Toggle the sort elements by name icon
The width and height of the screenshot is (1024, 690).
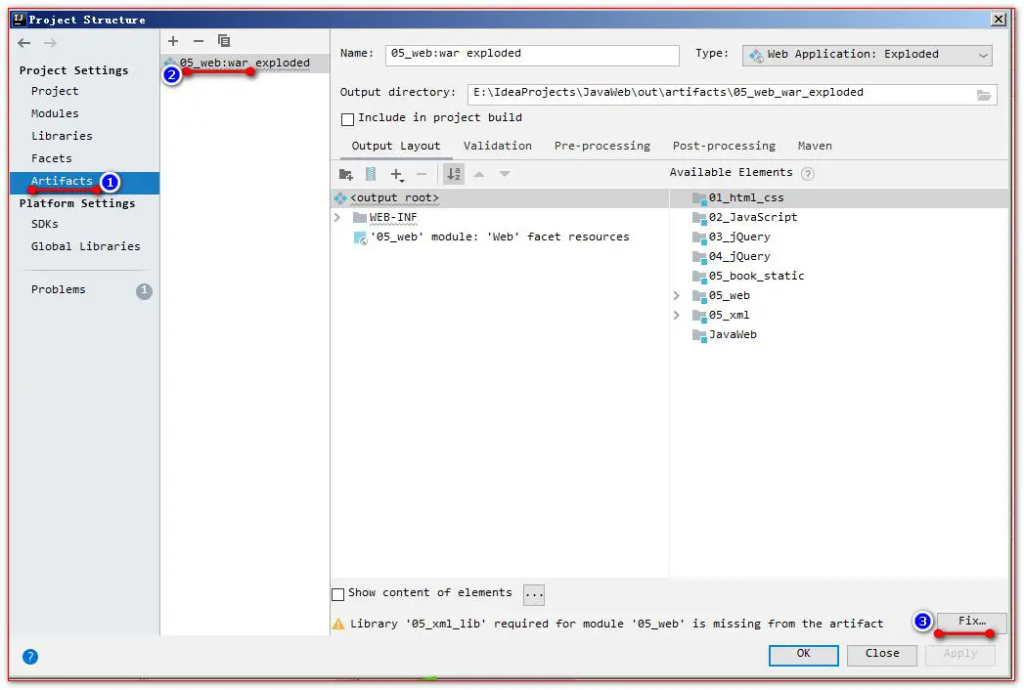[x=454, y=174]
